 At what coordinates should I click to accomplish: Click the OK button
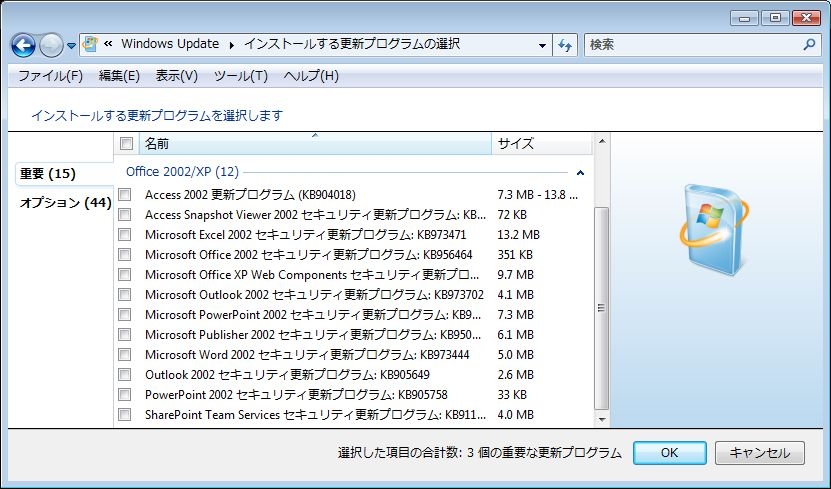(669, 452)
